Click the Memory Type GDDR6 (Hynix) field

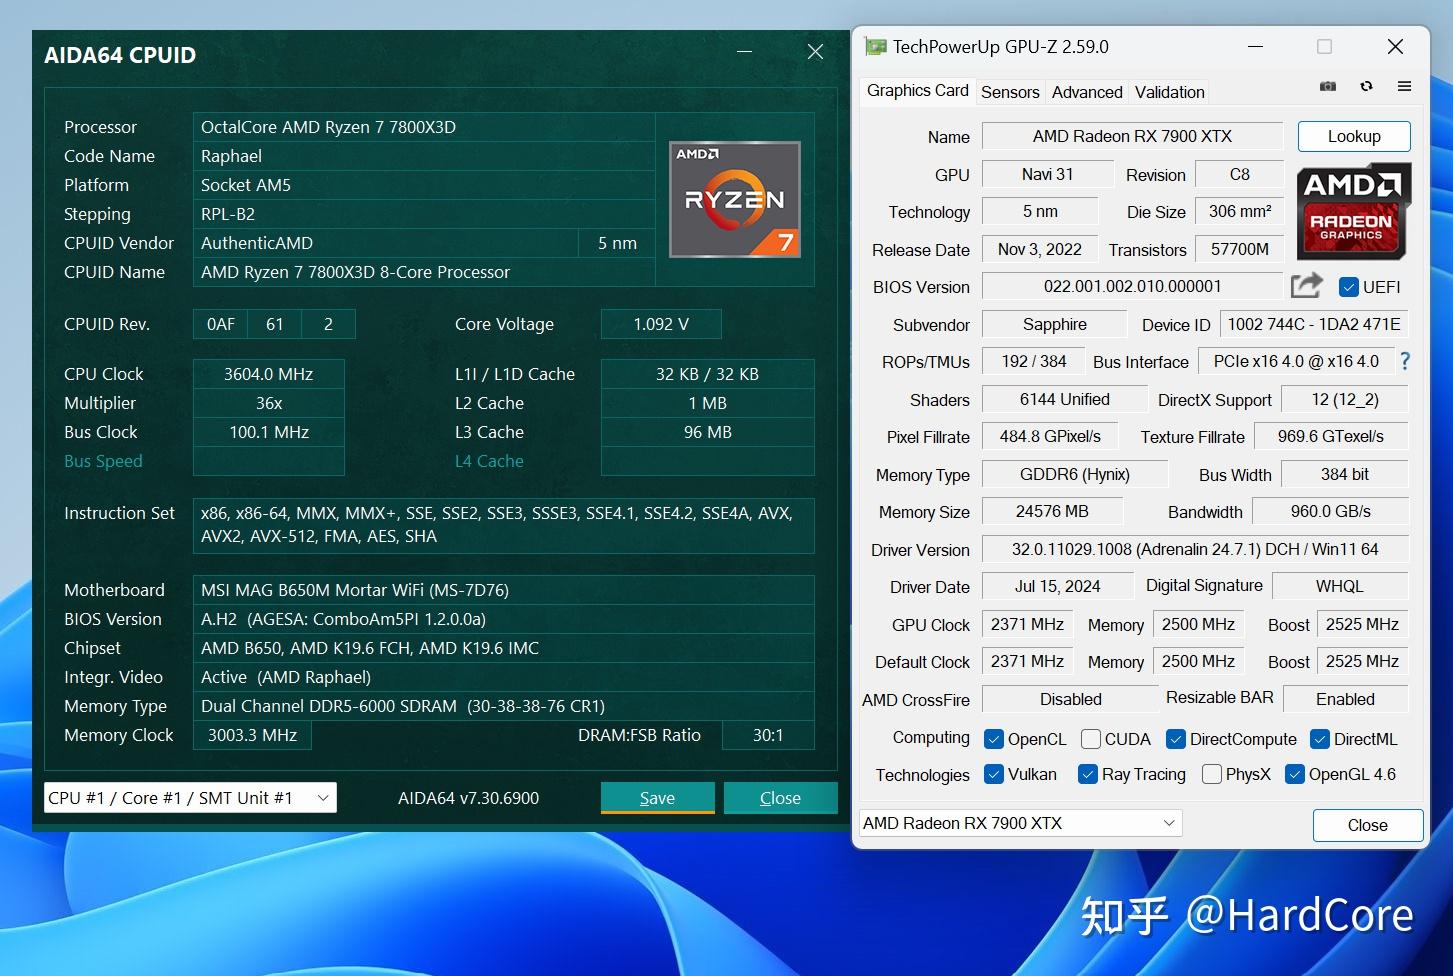1075,474
